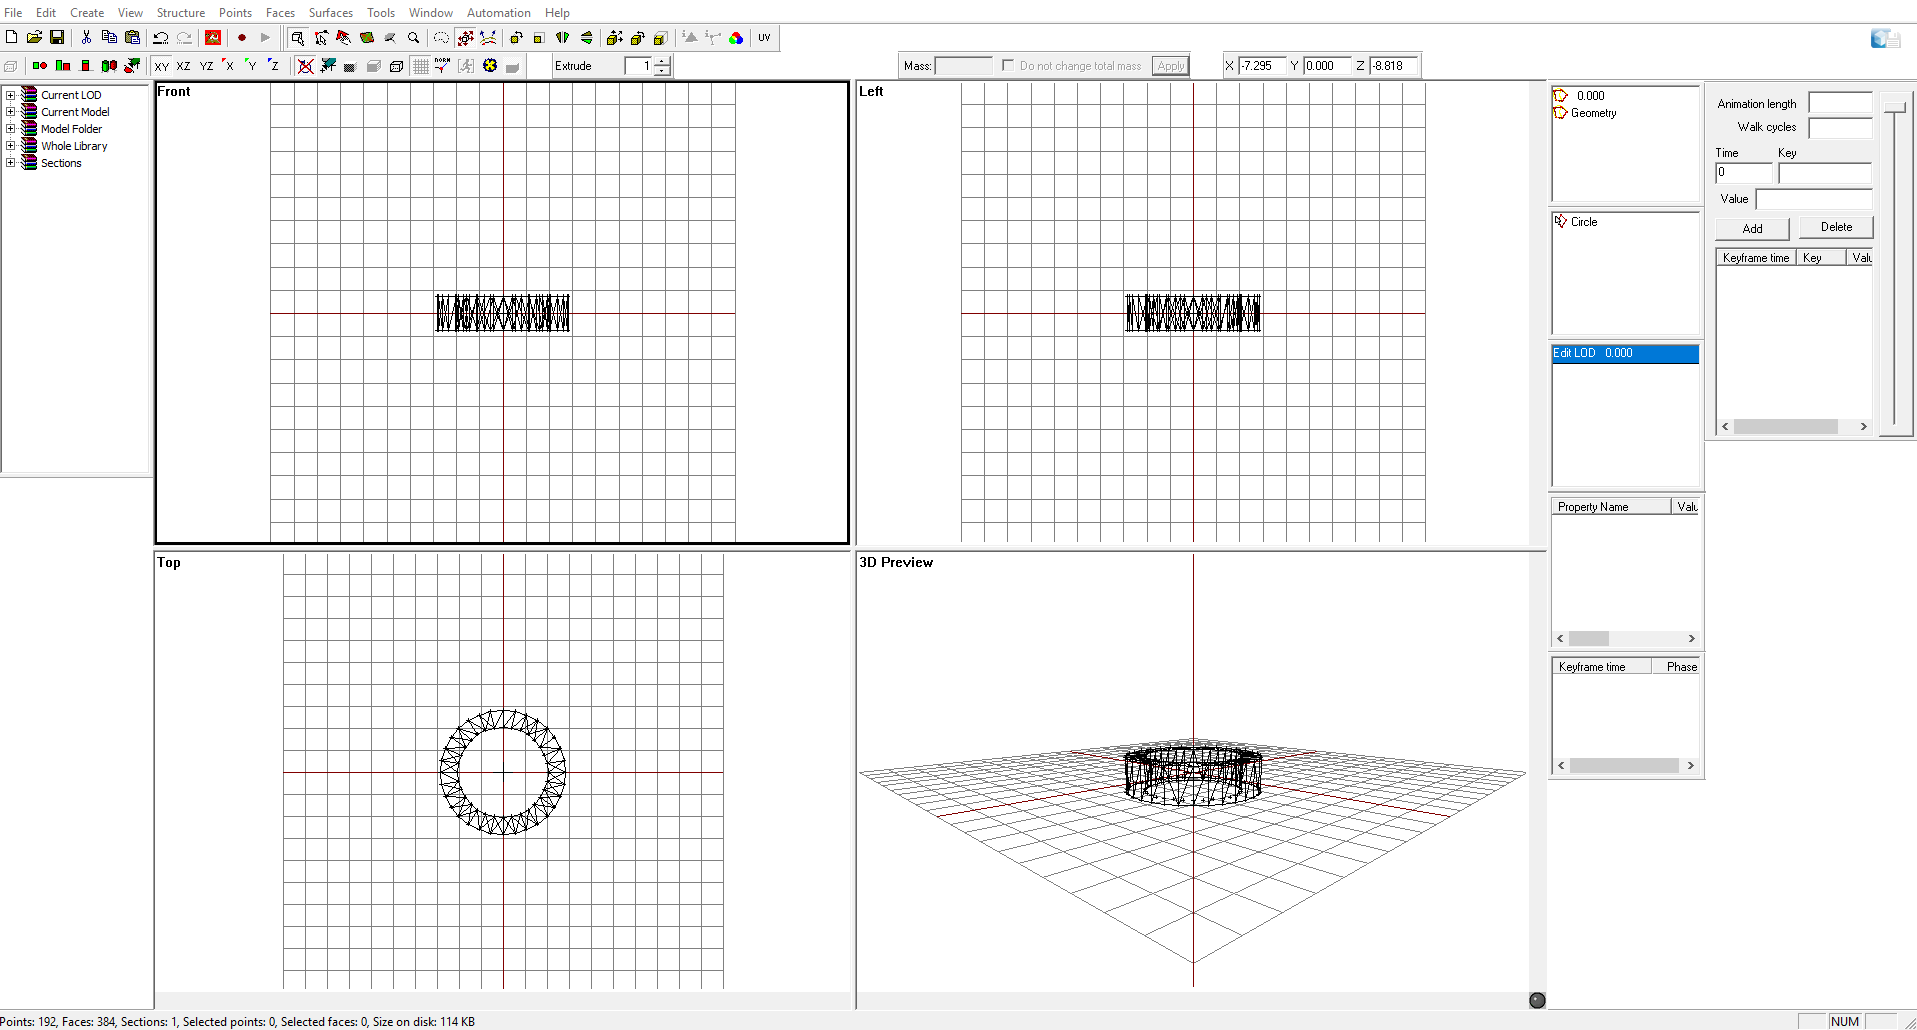Open the Surfaces menu
1917x1030 pixels.
[x=330, y=13]
